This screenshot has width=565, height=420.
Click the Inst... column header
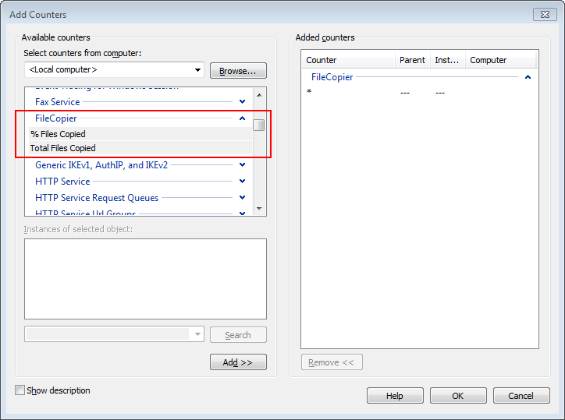click(x=447, y=60)
